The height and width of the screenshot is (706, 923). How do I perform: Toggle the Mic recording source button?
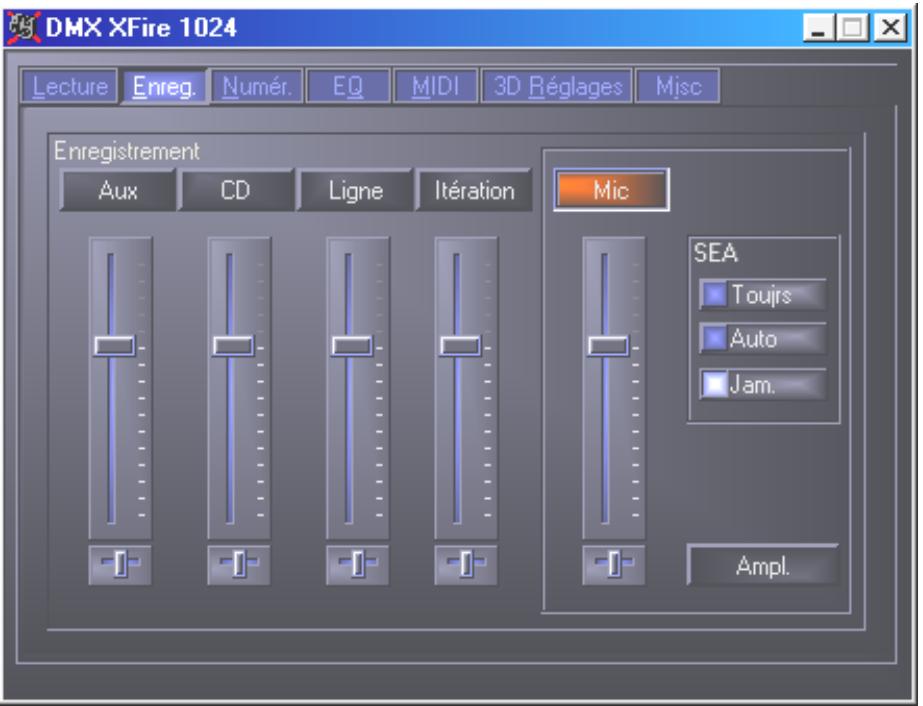click(x=611, y=190)
